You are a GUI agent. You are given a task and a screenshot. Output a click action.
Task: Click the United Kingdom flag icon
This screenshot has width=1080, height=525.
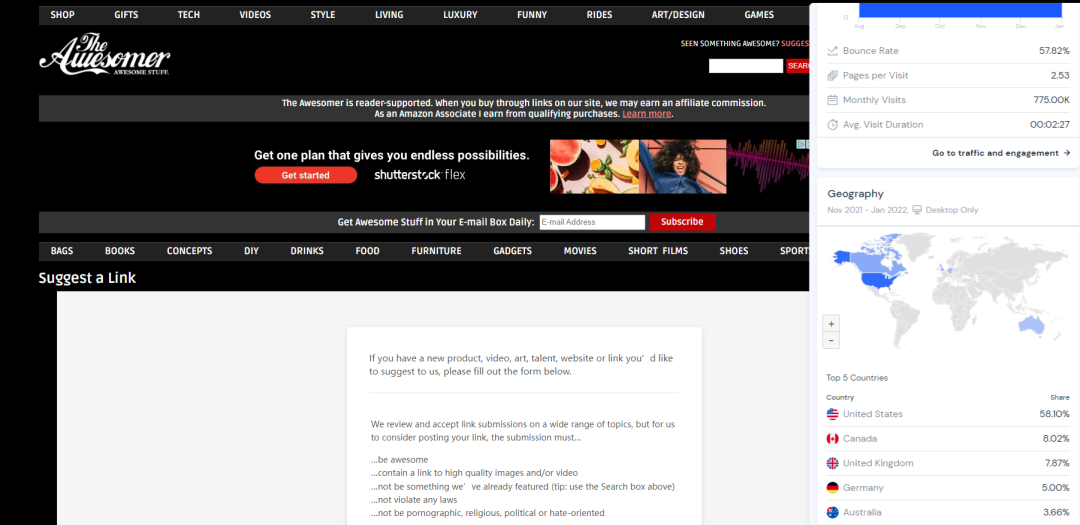point(833,463)
